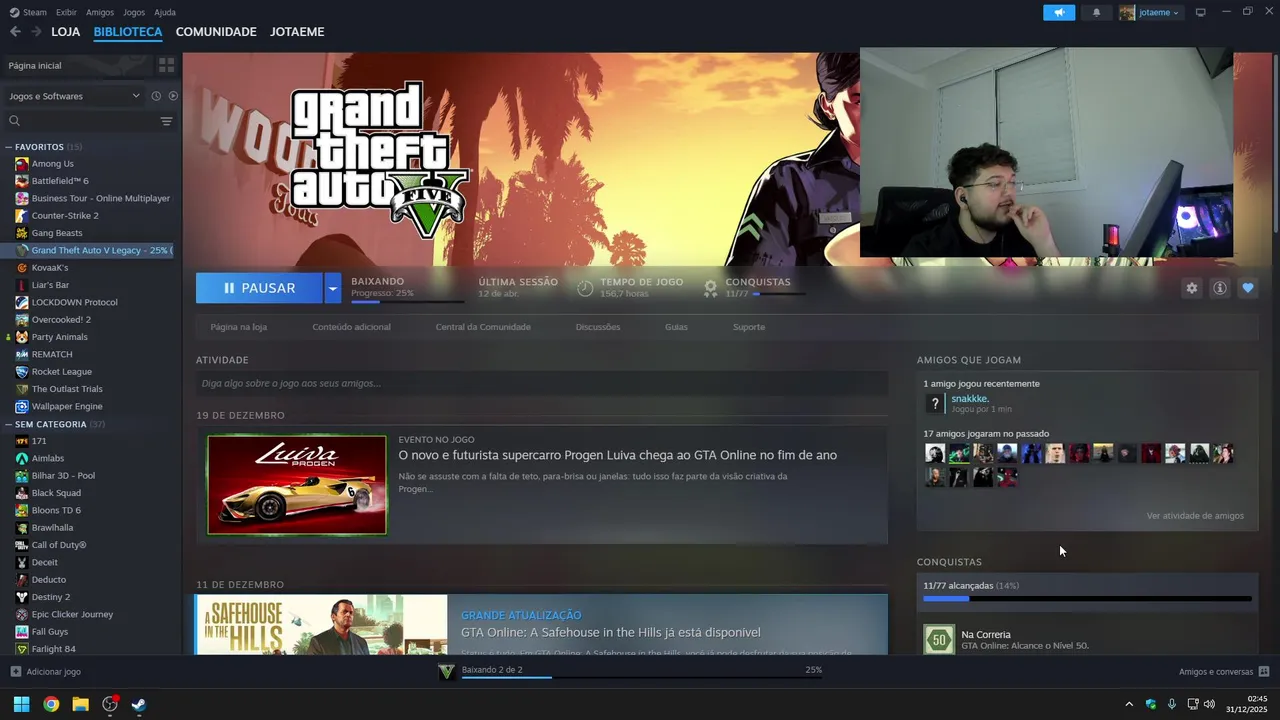1280x720 pixels.
Task: Open Windows Start menu
Action: [21, 704]
